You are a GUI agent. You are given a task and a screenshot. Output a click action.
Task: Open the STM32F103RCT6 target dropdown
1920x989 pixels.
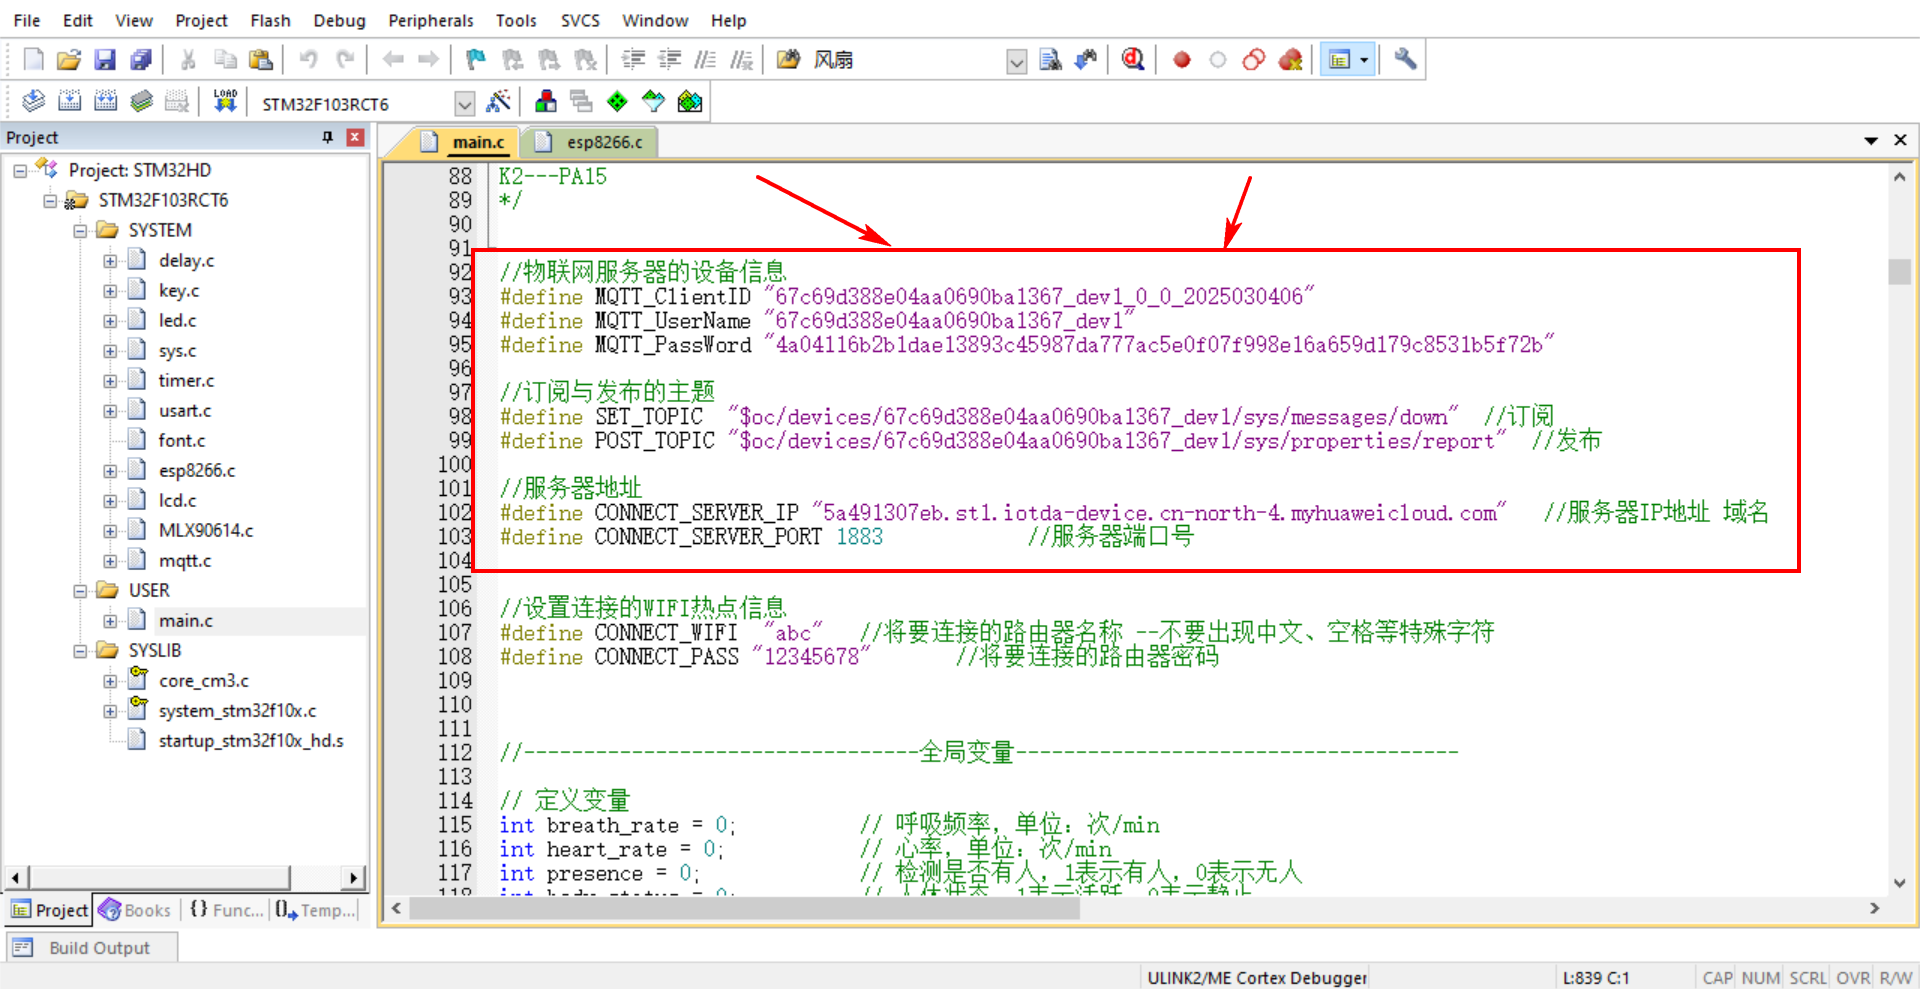pos(464,104)
